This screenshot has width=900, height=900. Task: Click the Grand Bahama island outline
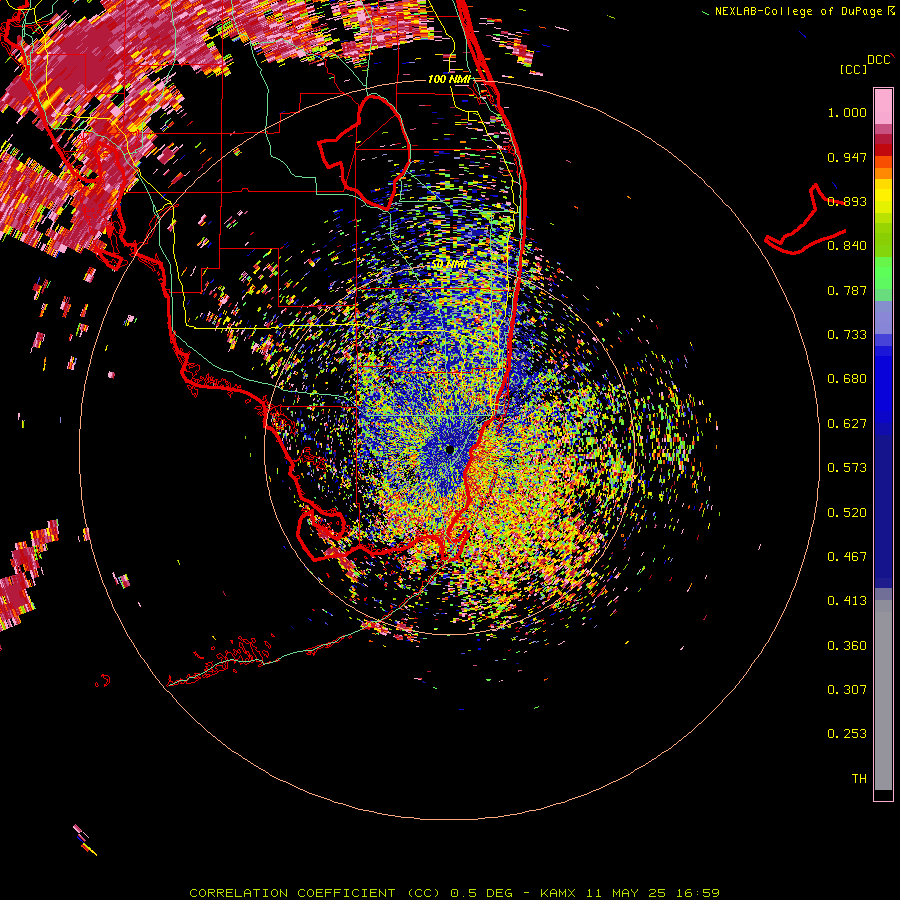pos(805,220)
